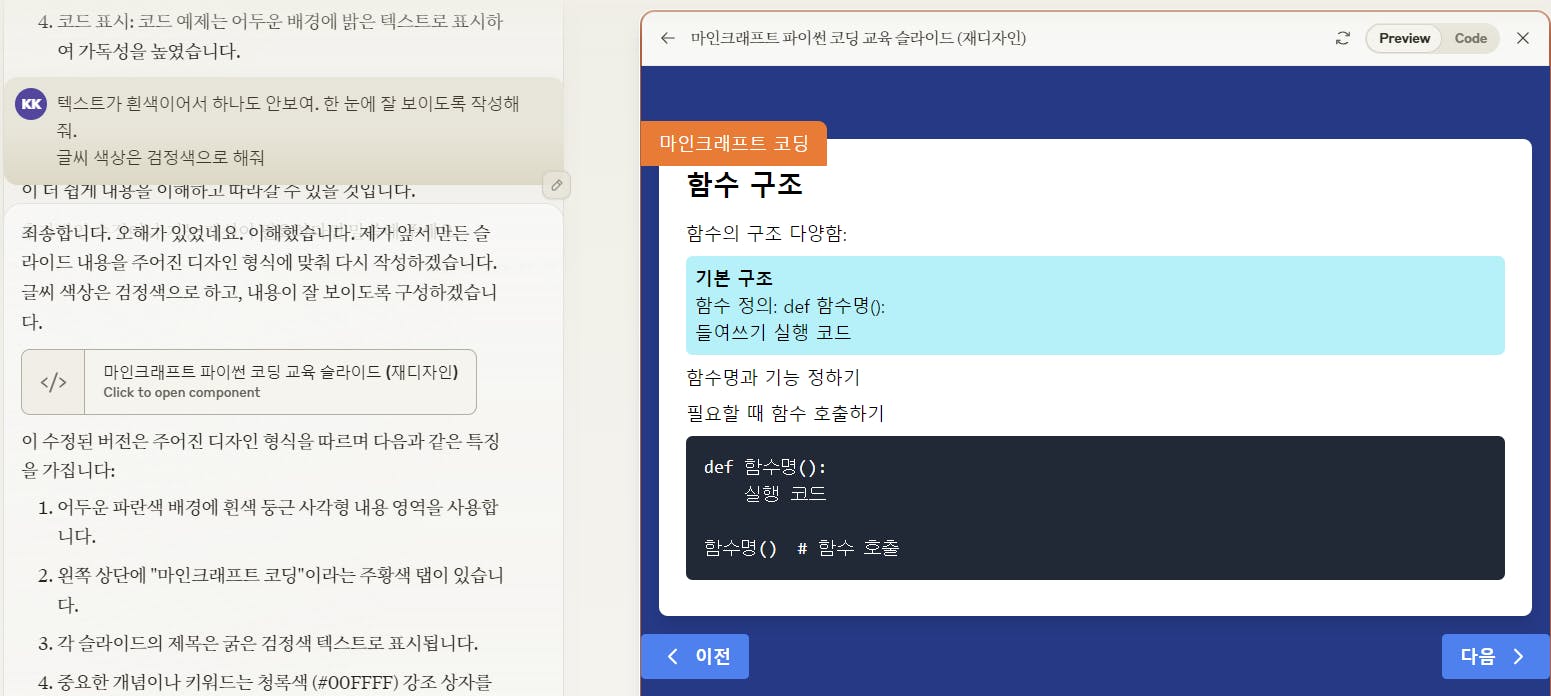Image resolution: width=1551 pixels, height=696 pixels.
Task: Edit the user message with pencil icon
Action: pos(557,184)
